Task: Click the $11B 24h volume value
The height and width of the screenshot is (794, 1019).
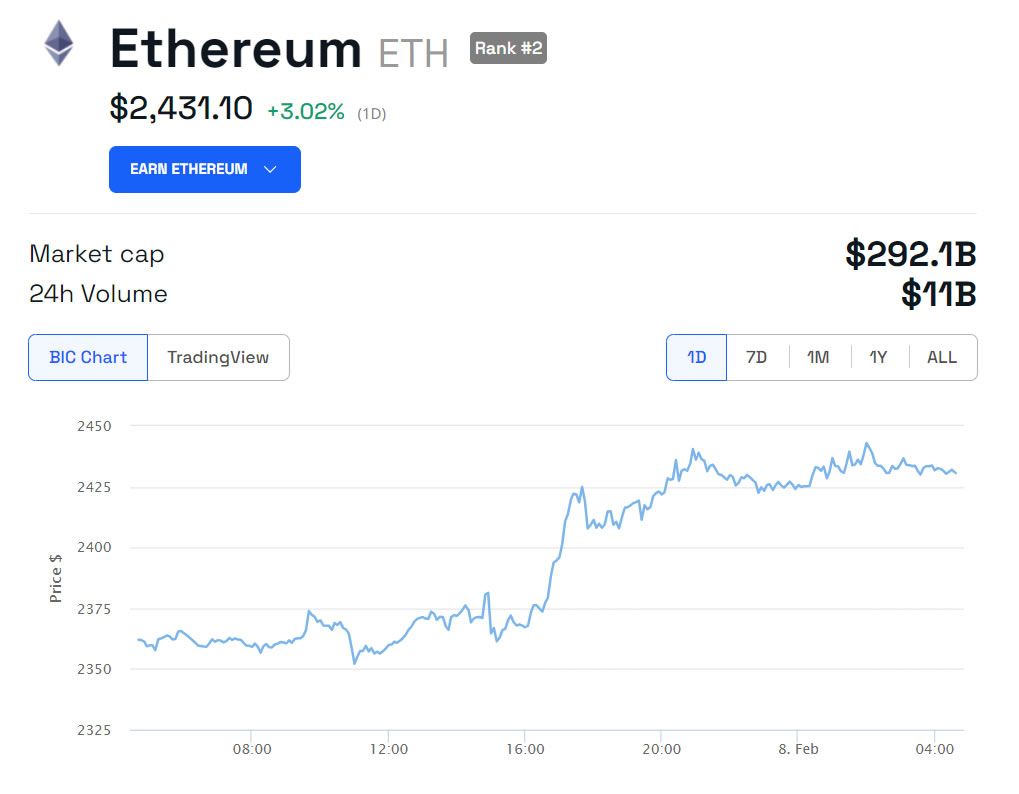Action: coord(938,294)
